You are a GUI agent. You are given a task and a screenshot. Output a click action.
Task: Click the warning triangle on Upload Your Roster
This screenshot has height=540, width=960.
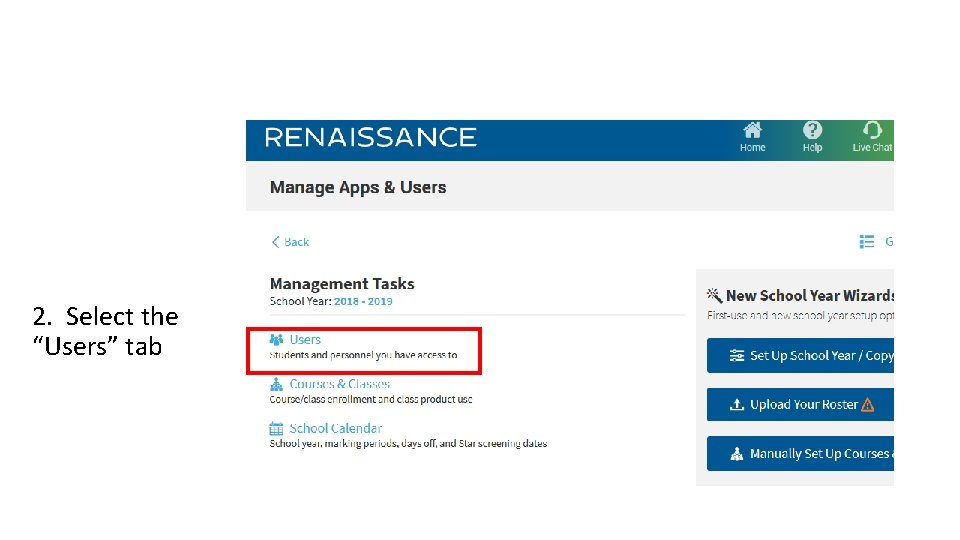[x=867, y=405]
